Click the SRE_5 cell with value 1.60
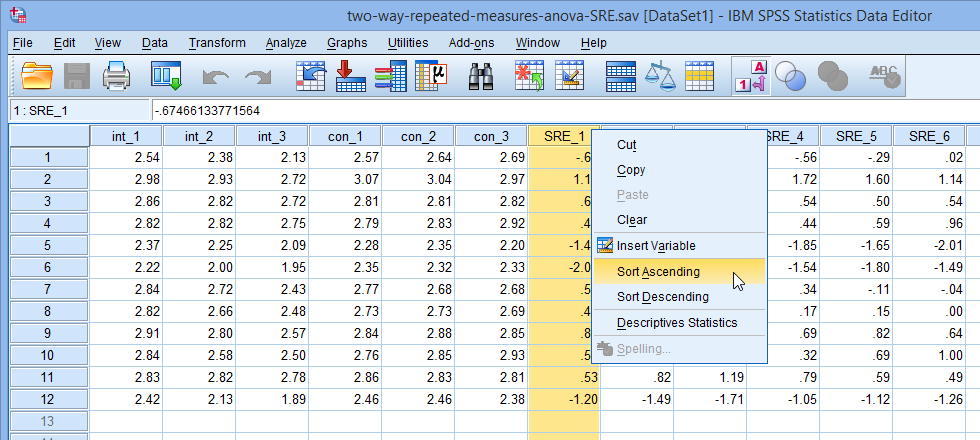Screen dimensions: 980x440 pos(856,179)
